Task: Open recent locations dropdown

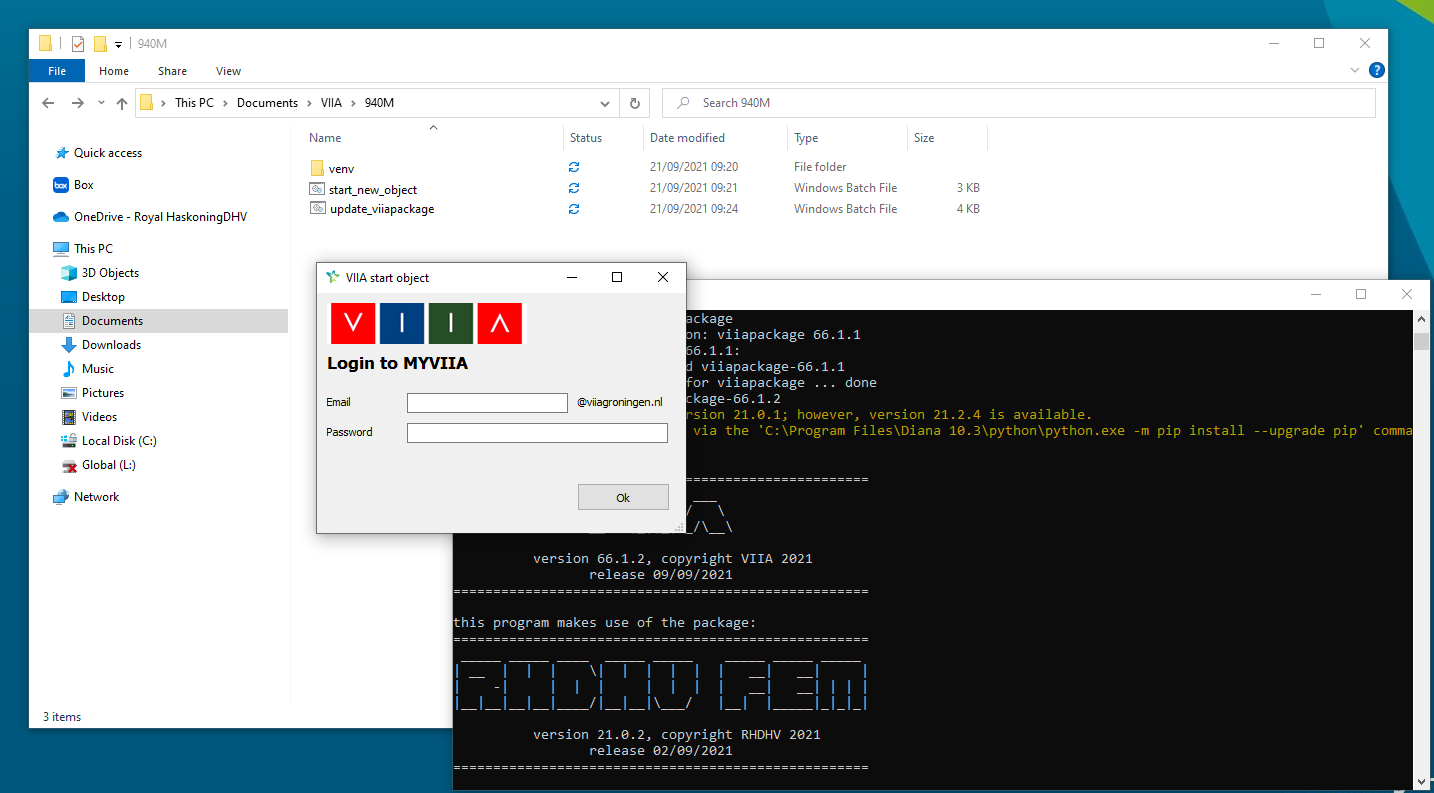Action: coord(101,103)
